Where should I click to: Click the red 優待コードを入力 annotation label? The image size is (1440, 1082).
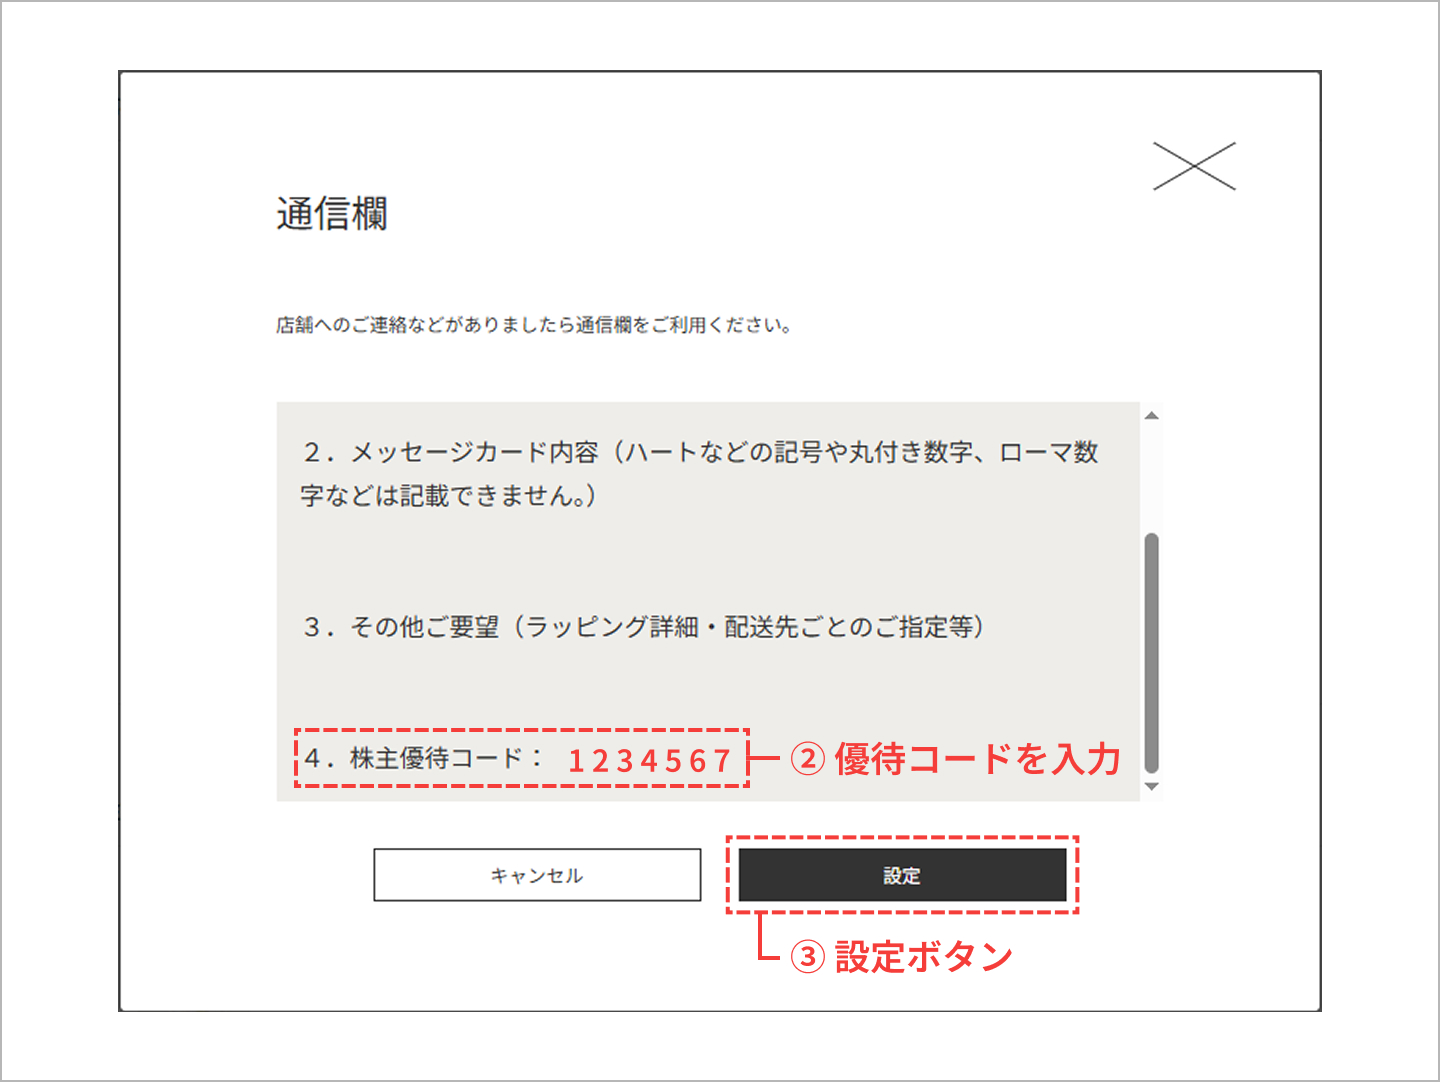point(977,759)
